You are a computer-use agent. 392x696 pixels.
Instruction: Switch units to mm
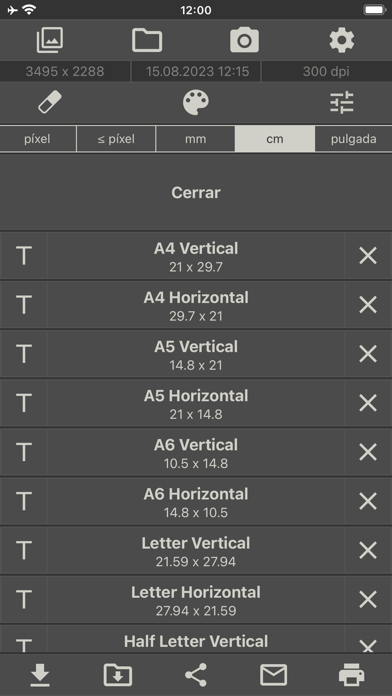click(x=195, y=139)
